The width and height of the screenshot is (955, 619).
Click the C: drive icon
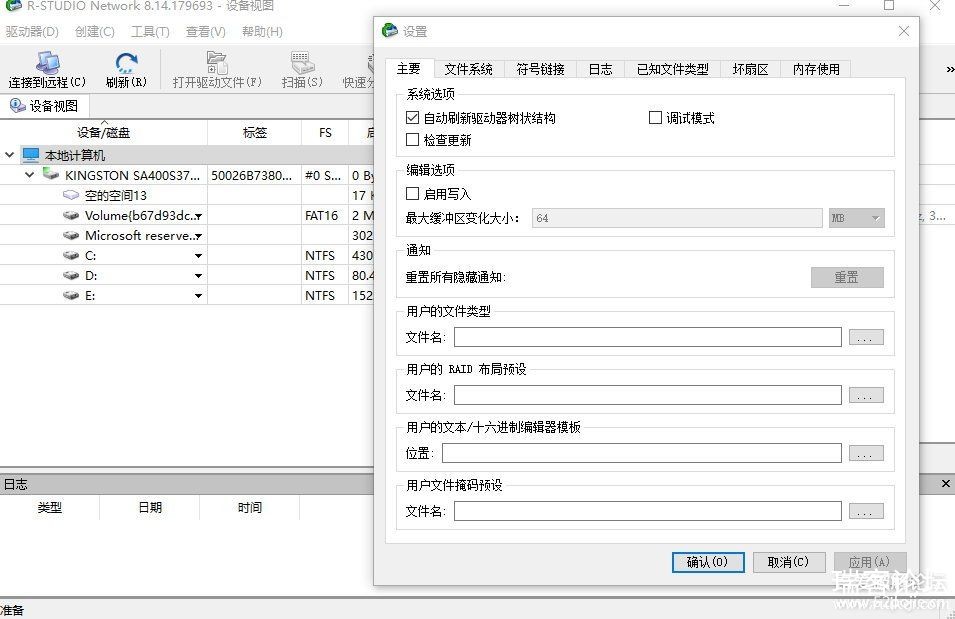coord(71,255)
